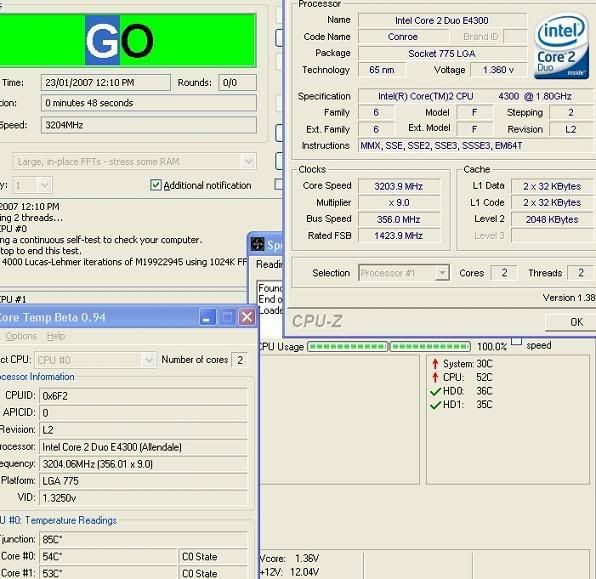Click the green check beside HD0
Image resolution: width=596 pixels, height=579 pixels.
point(436,391)
